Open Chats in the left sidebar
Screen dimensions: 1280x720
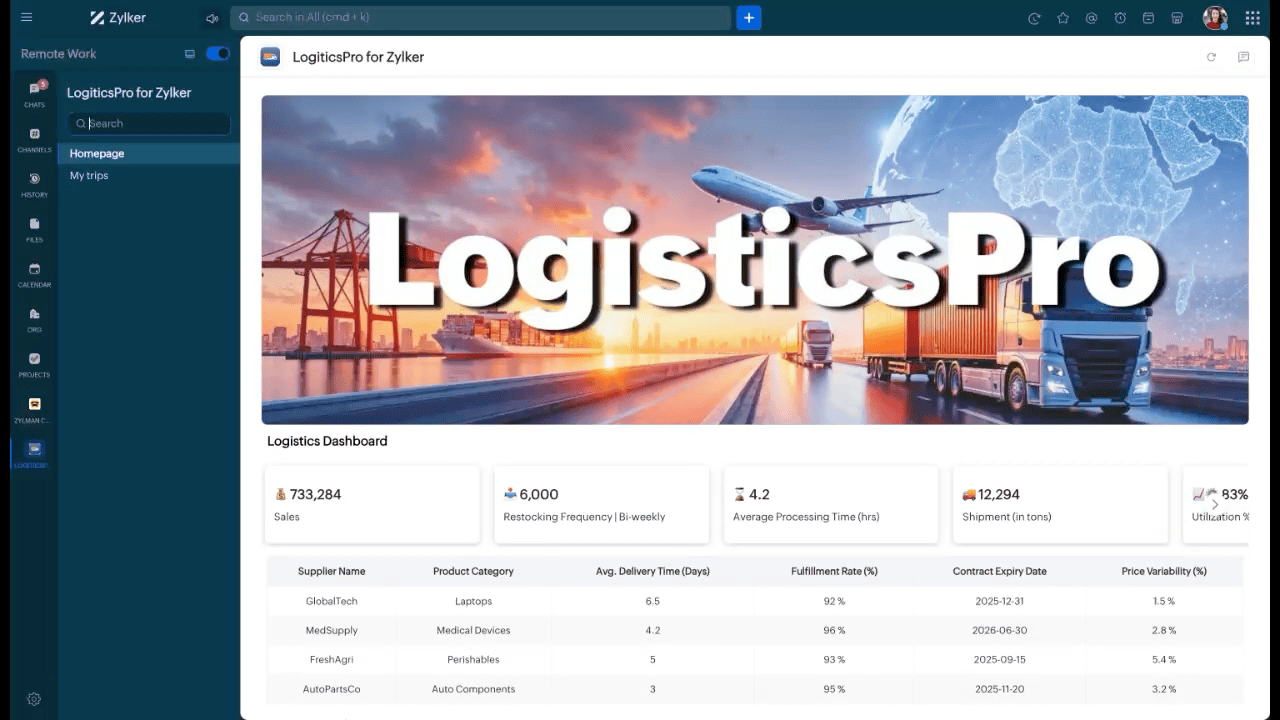click(35, 93)
